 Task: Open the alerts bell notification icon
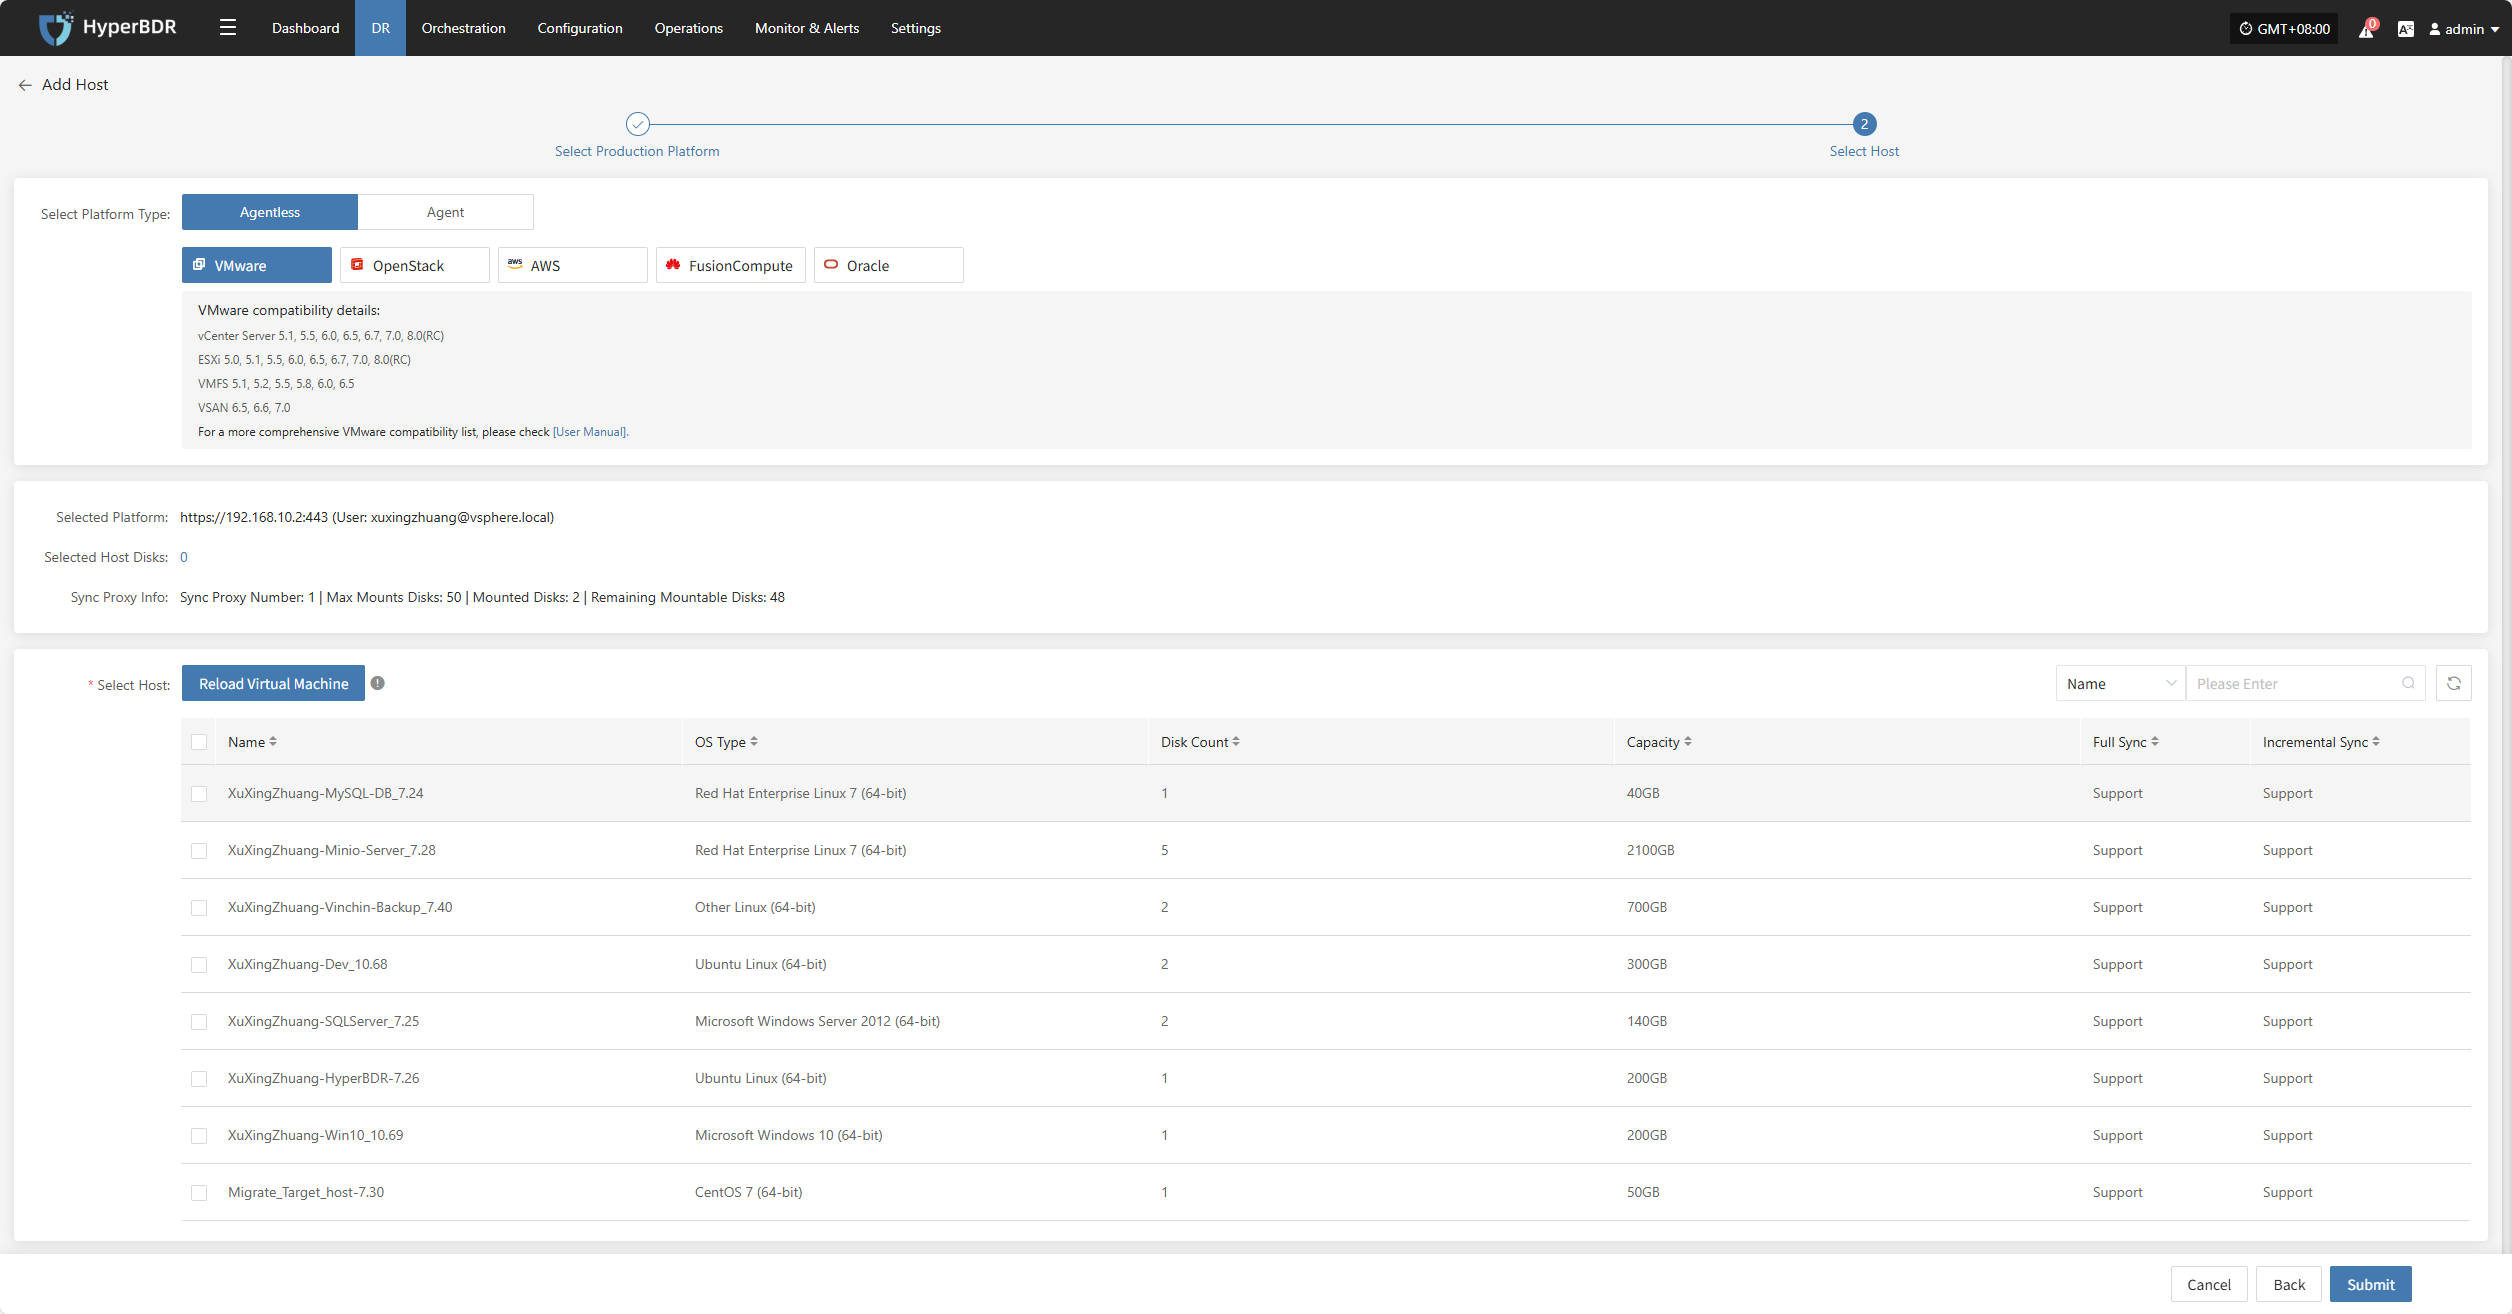tap(2366, 29)
